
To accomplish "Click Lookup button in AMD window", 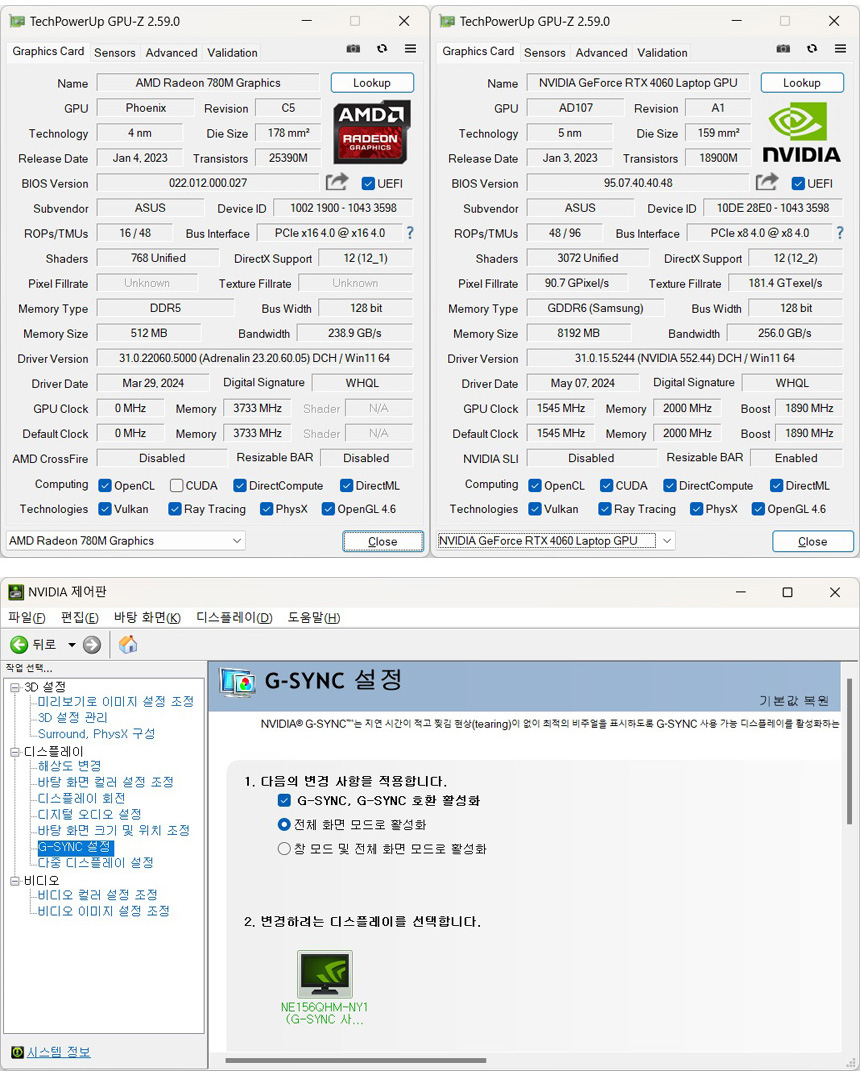I will click(x=372, y=83).
